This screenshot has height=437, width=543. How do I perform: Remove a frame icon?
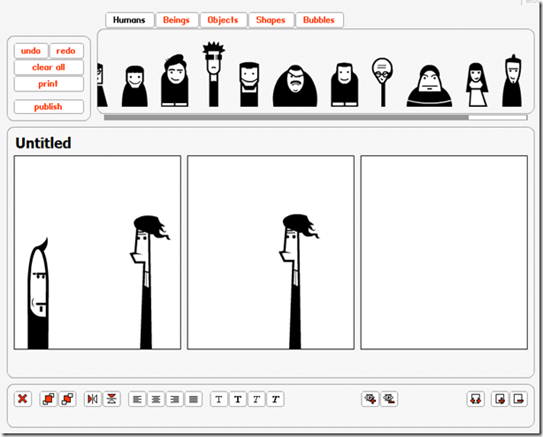tap(519, 399)
